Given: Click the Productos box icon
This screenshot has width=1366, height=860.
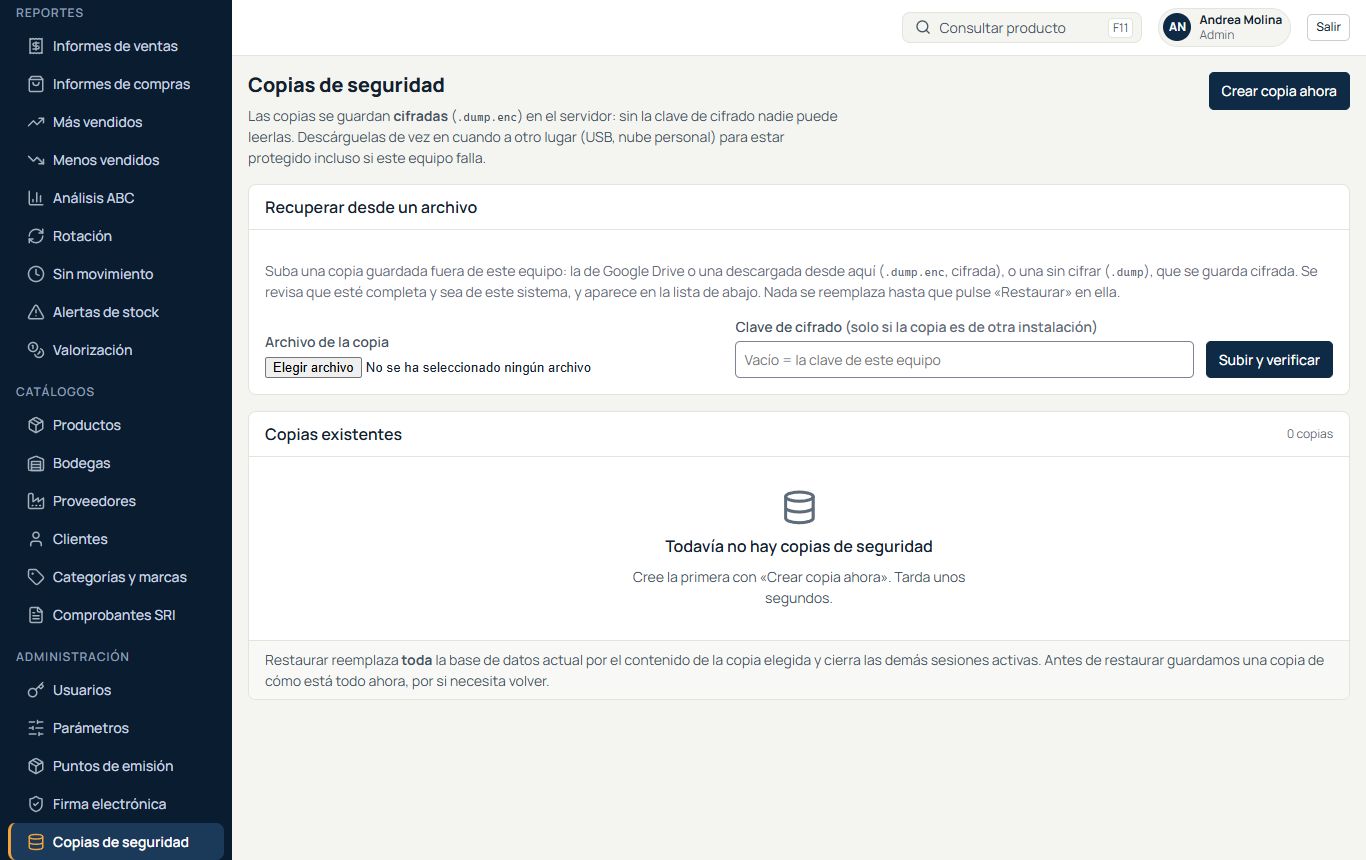Looking at the screenshot, I should (x=36, y=425).
